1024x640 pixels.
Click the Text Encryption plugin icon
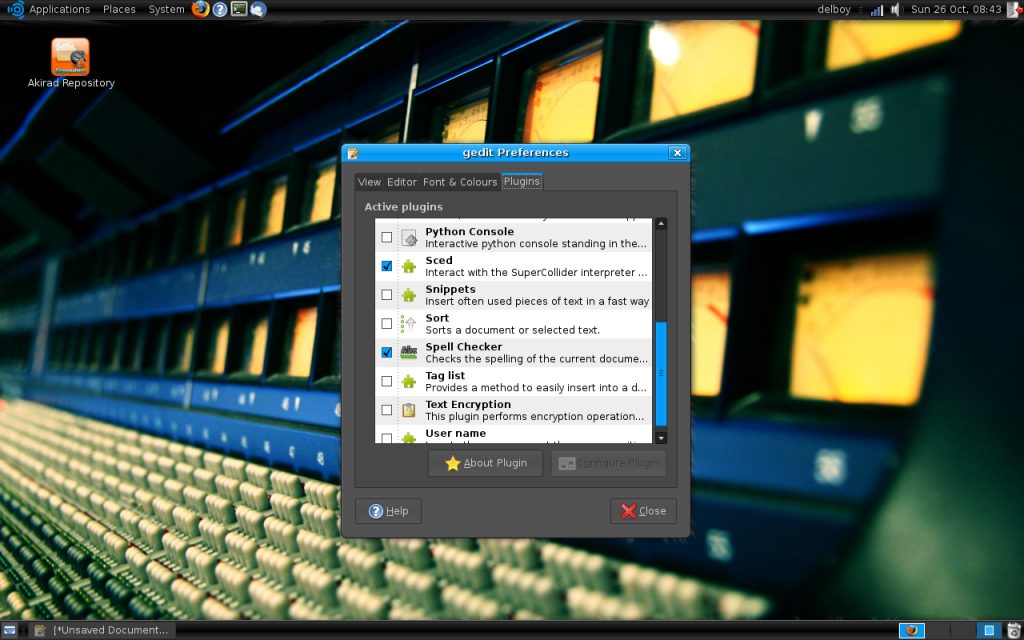coord(409,410)
